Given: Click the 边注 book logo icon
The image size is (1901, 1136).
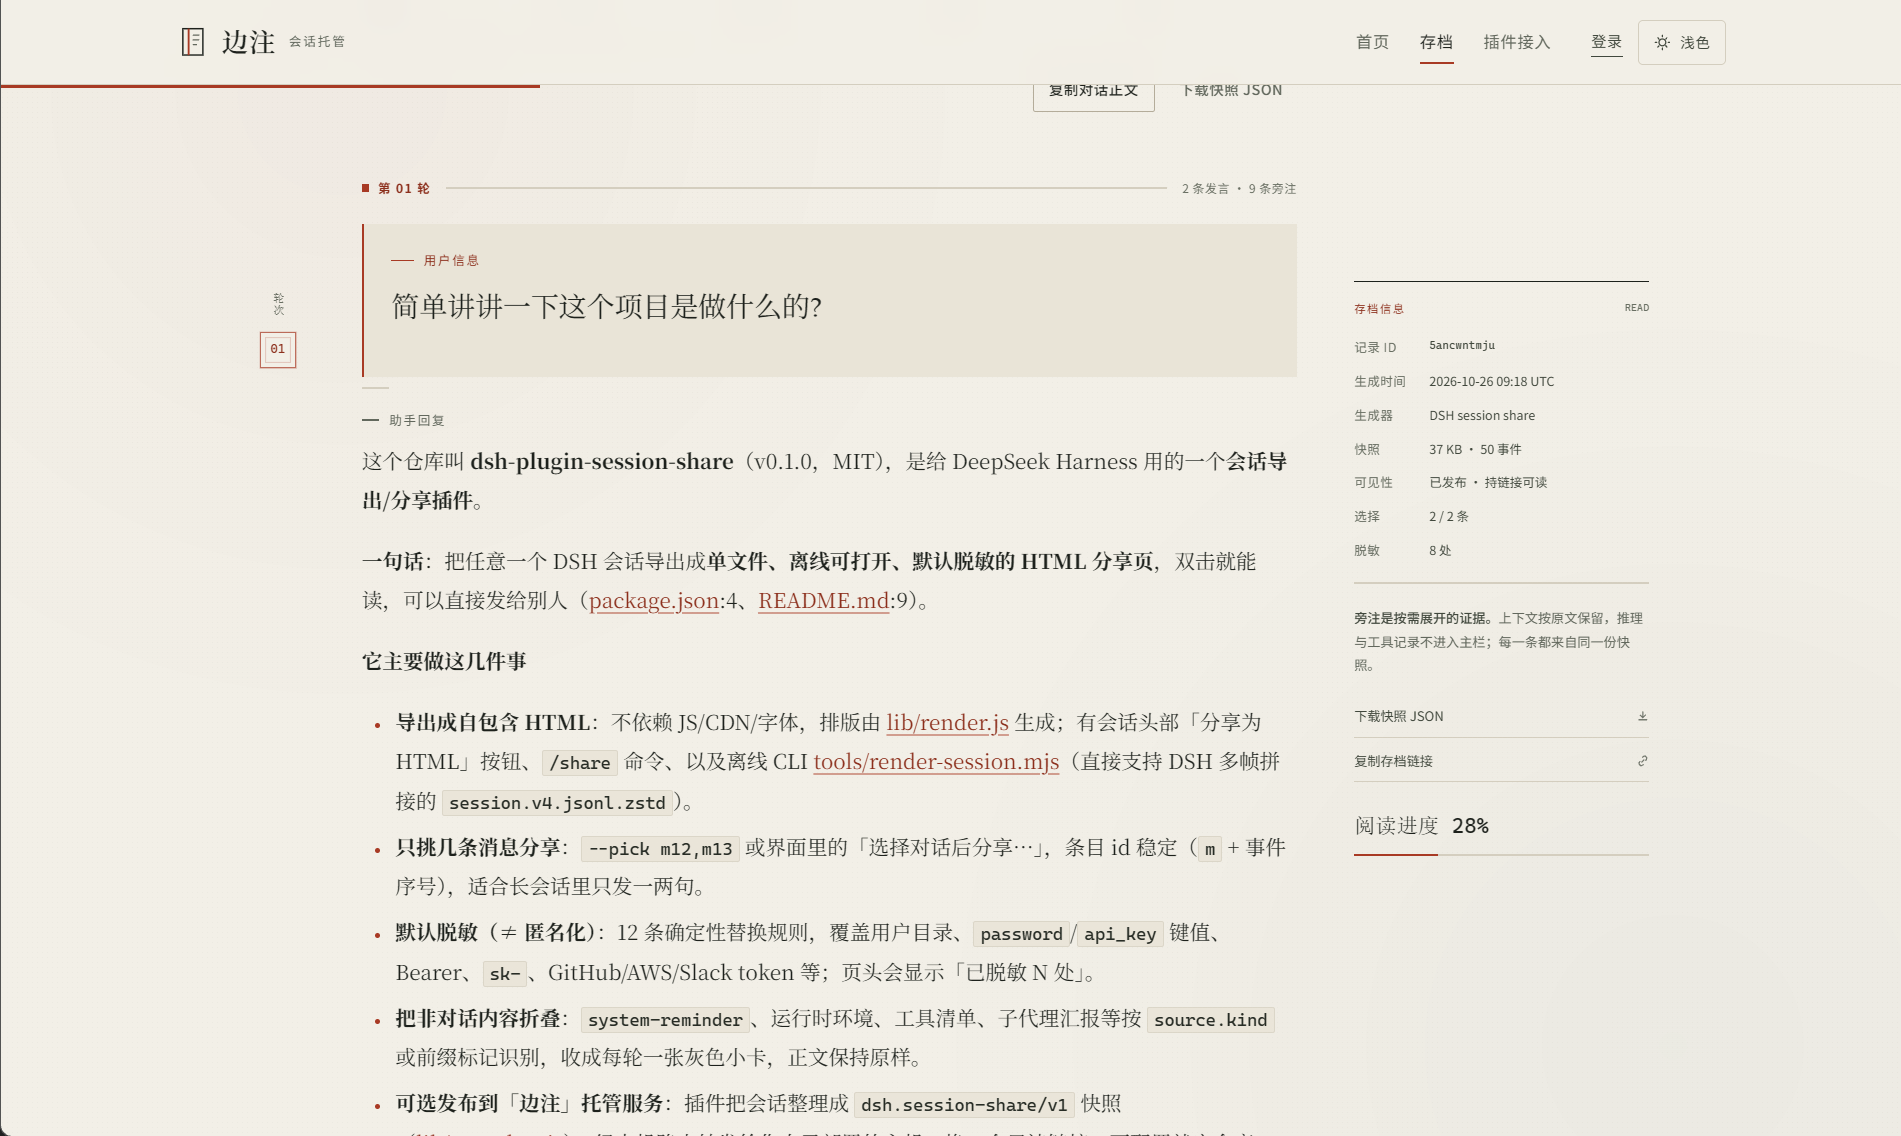Looking at the screenshot, I should click(193, 42).
